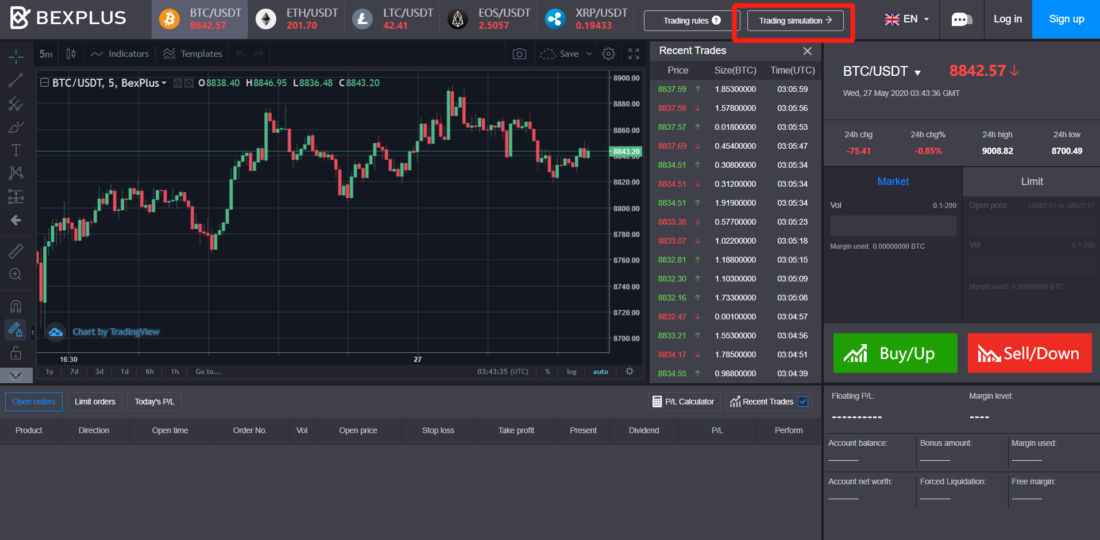Toggle auto scale on chart
The width and height of the screenshot is (1100, 540).
pos(601,372)
